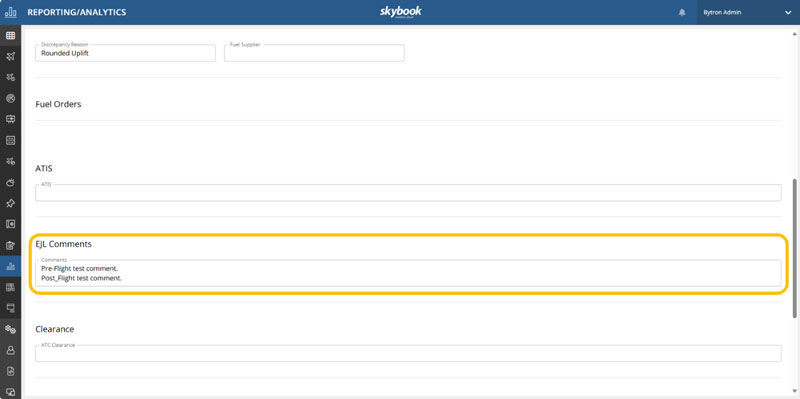The image size is (800, 399).
Task: Click the ATIS text field
Action: click(x=408, y=192)
